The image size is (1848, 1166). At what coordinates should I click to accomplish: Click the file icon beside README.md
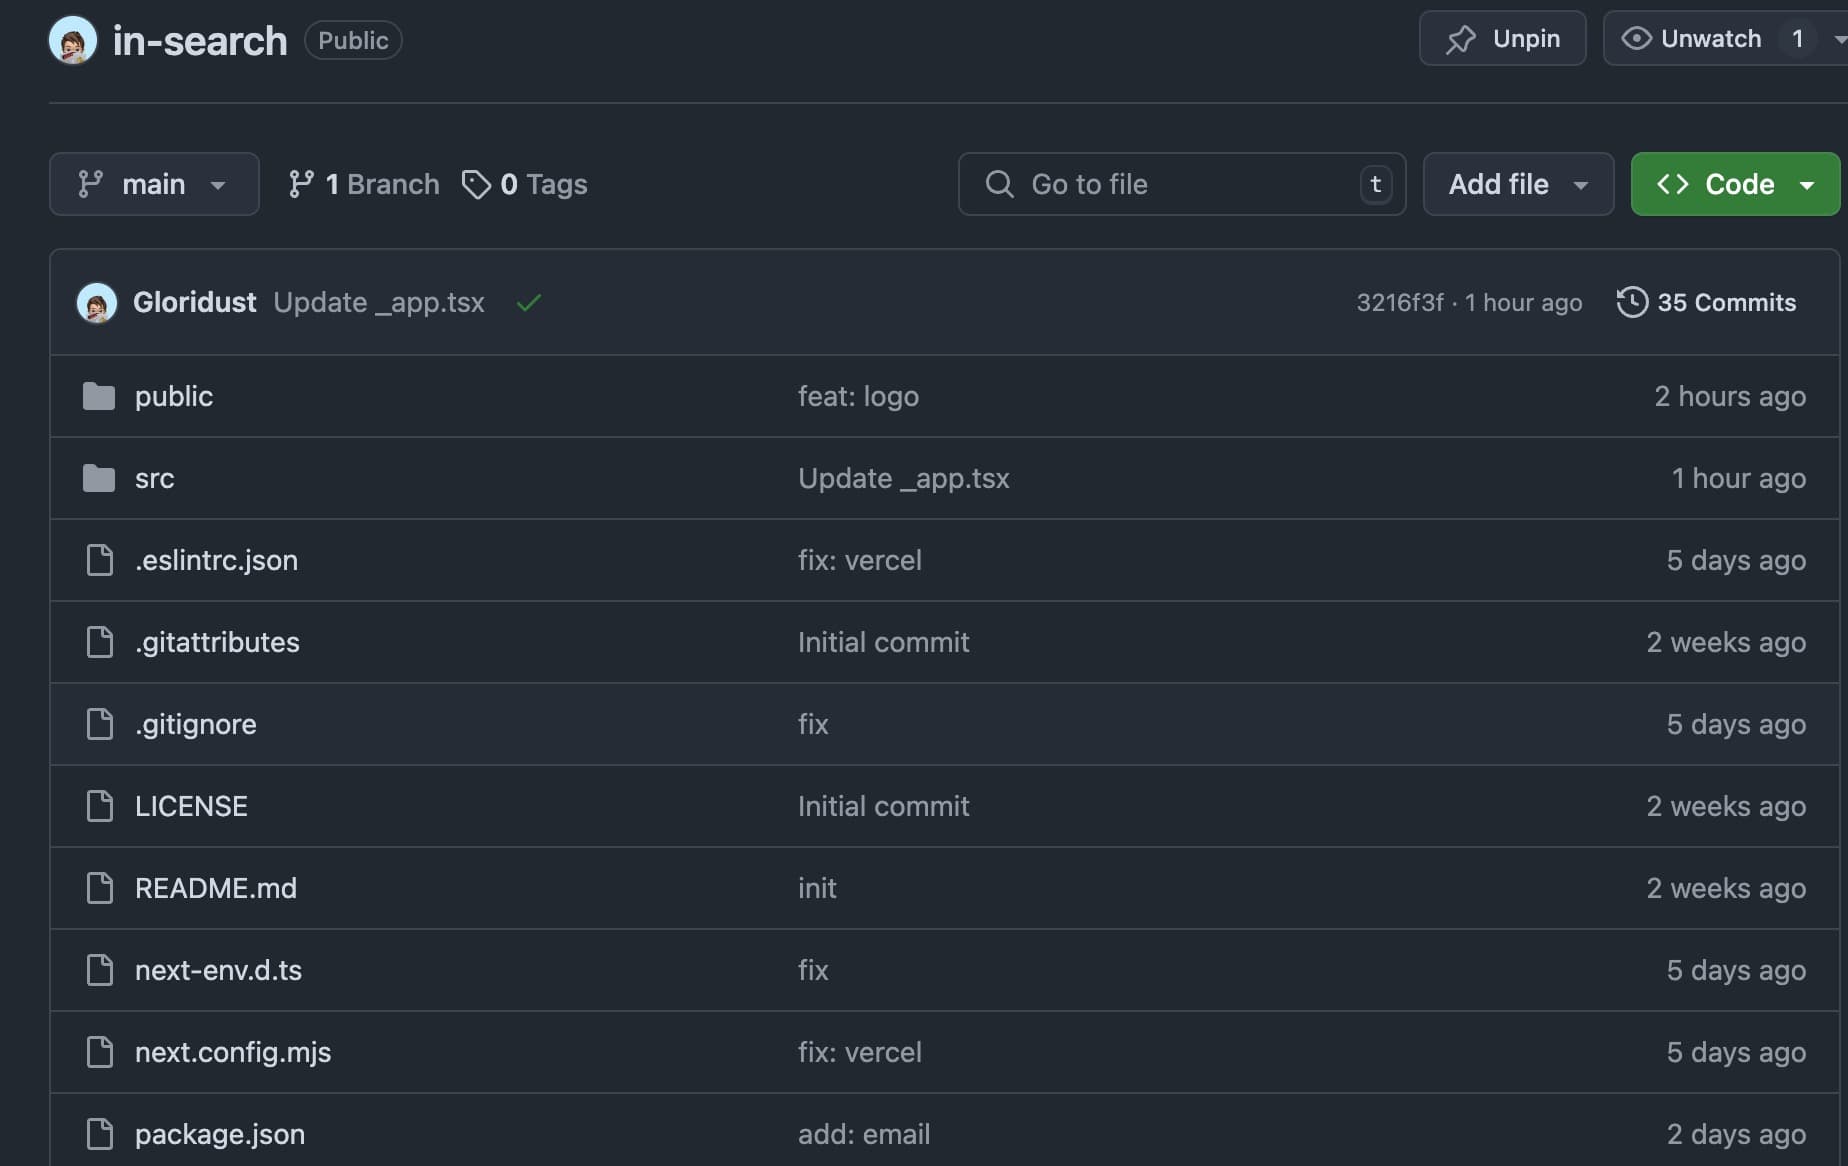(x=100, y=888)
